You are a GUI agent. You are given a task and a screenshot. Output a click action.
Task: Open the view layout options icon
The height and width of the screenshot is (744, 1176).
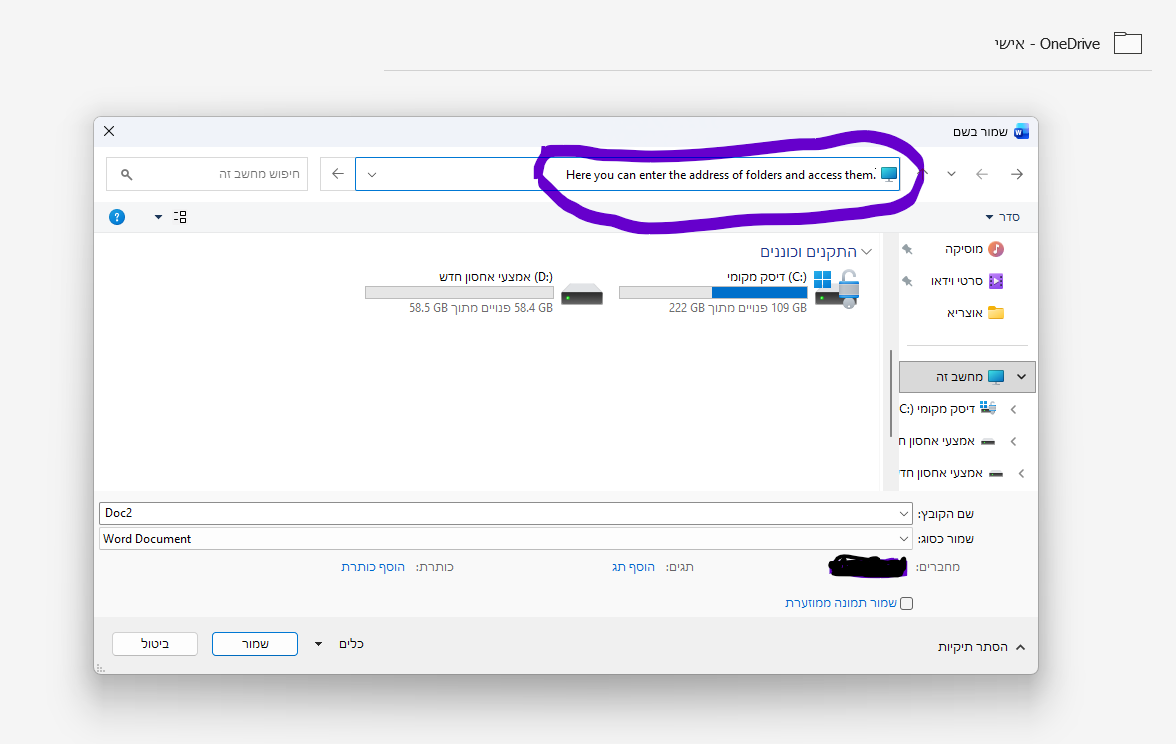point(180,217)
